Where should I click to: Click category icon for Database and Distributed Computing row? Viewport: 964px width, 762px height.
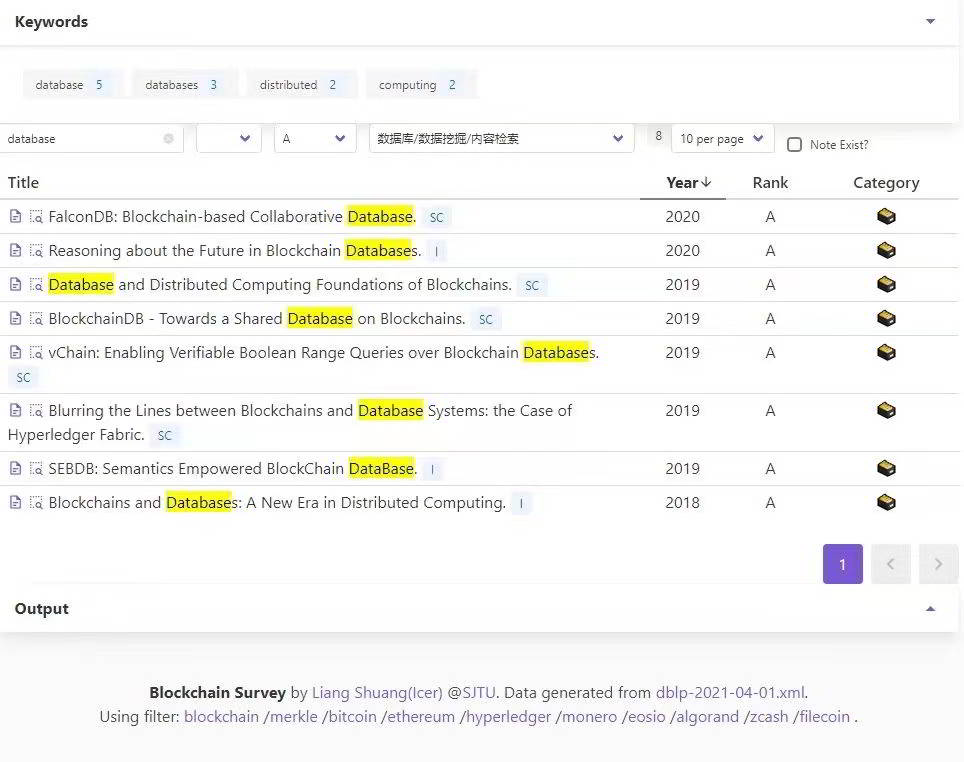pos(886,284)
